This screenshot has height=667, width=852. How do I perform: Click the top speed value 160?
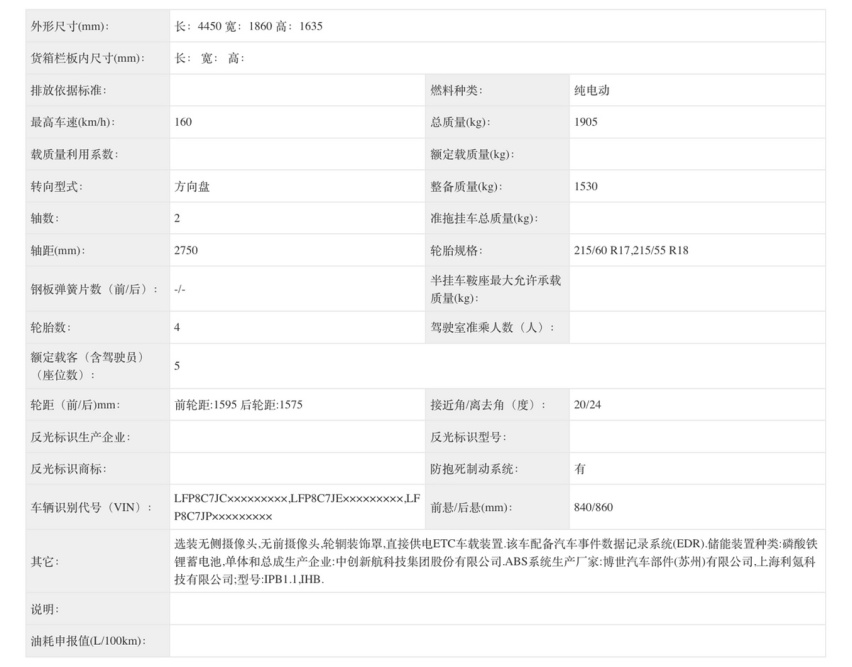point(183,122)
